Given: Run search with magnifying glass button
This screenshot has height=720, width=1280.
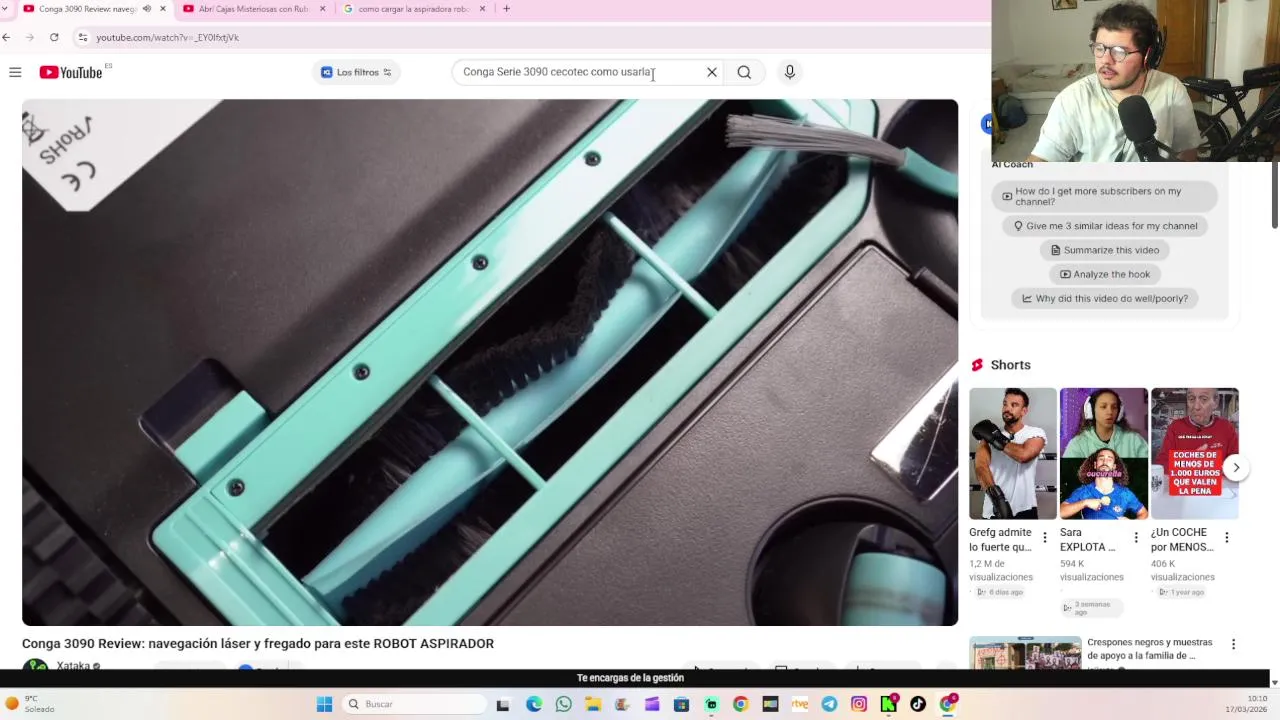Looking at the screenshot, I should coord(744,72).
